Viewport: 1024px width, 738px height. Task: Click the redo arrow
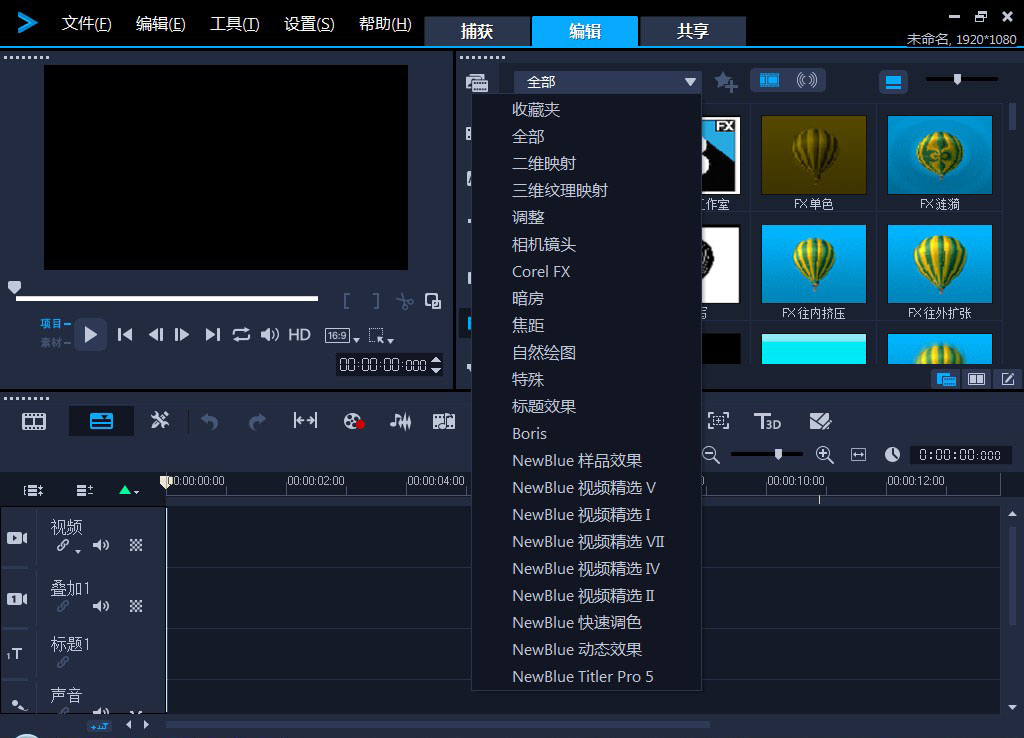point(257,421)
